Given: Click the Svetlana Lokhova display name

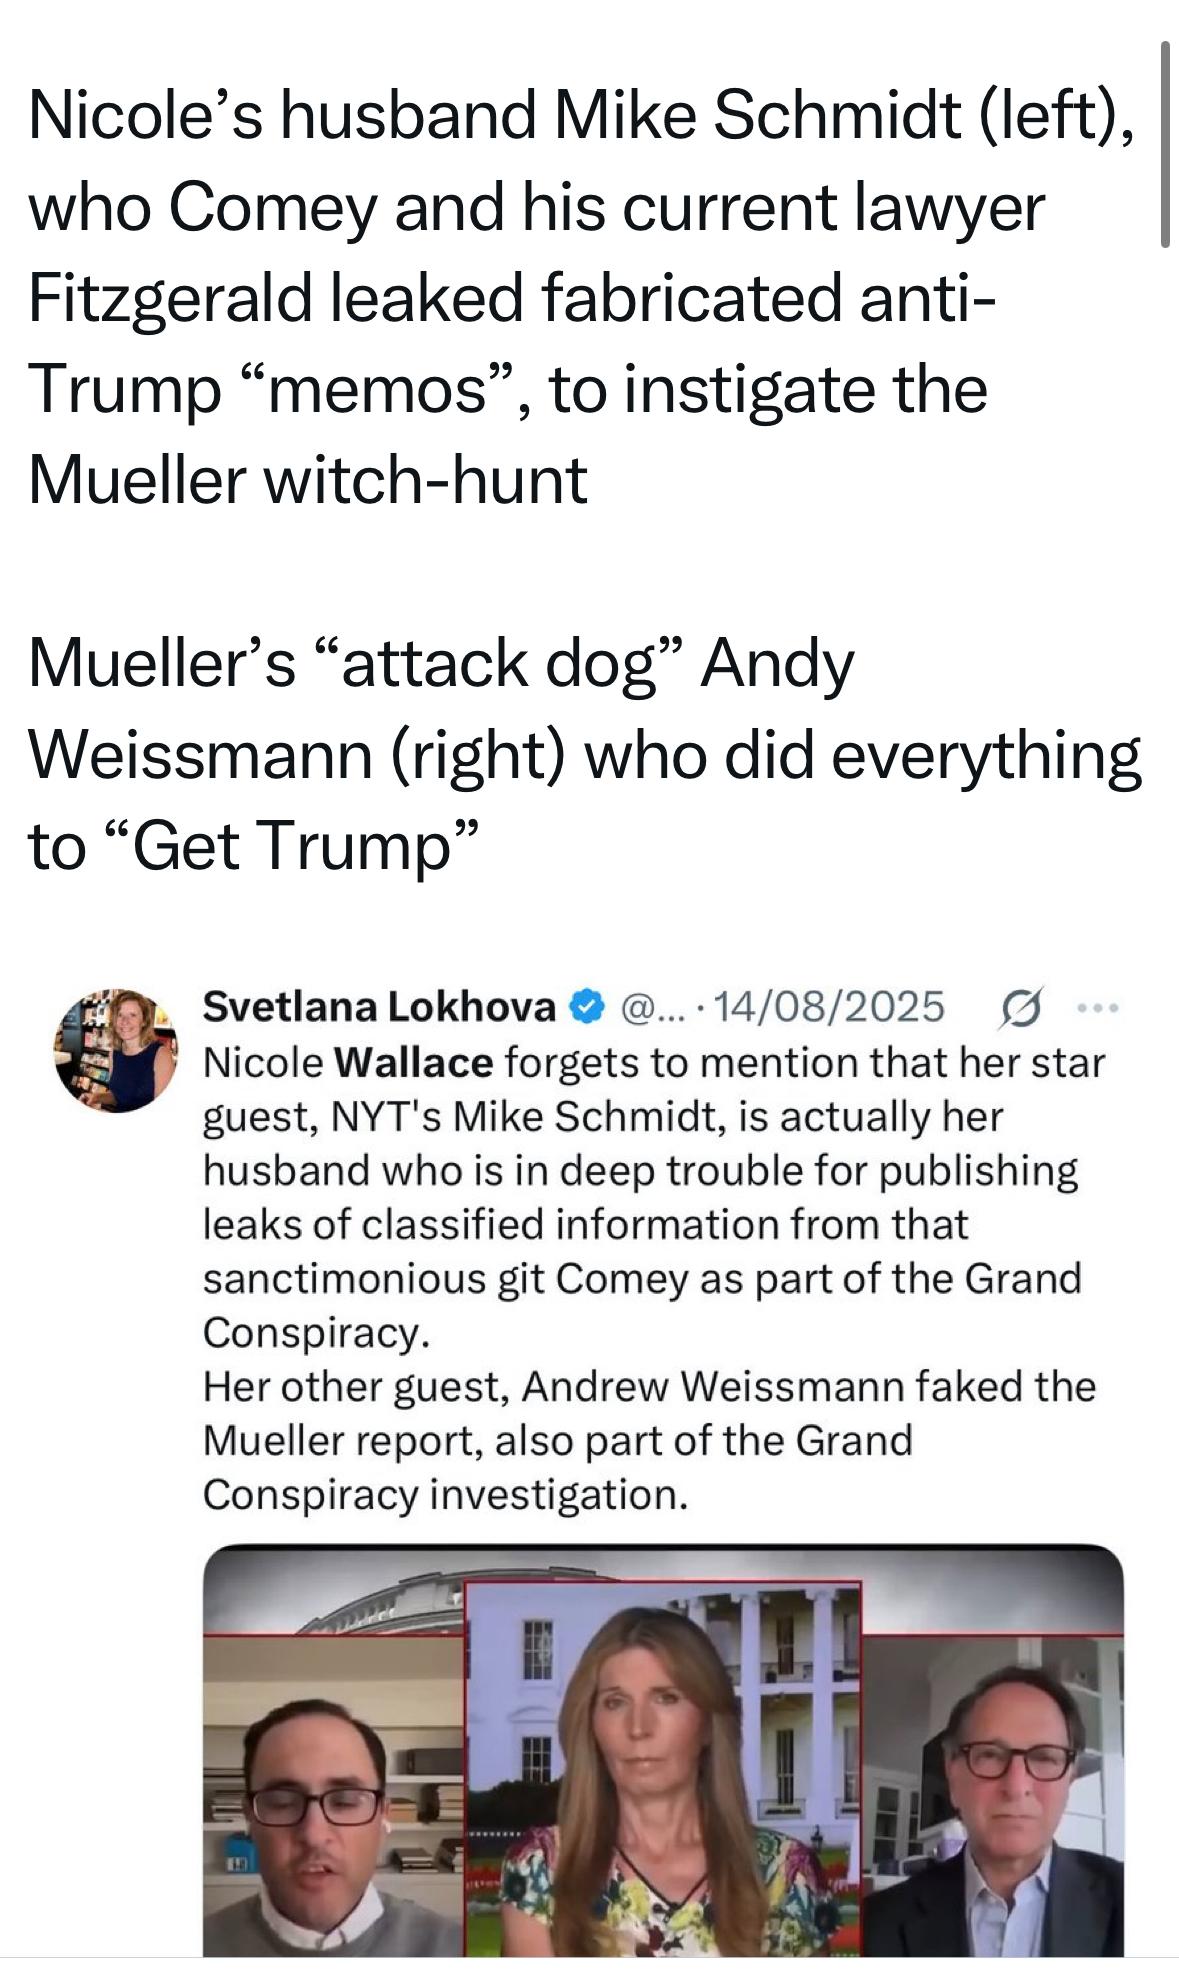Looking at the screenshot, I should (x=379, y=1006).
